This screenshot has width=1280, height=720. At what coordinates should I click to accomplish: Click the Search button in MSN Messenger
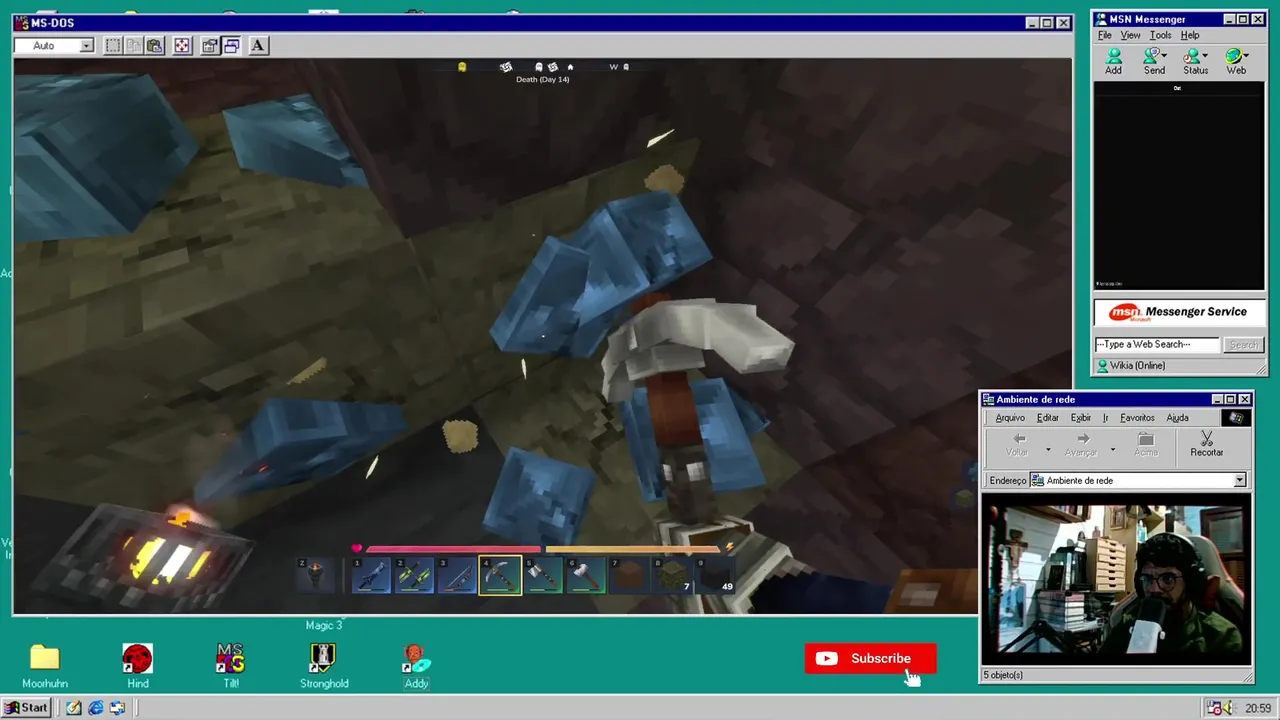[1244, 344]
